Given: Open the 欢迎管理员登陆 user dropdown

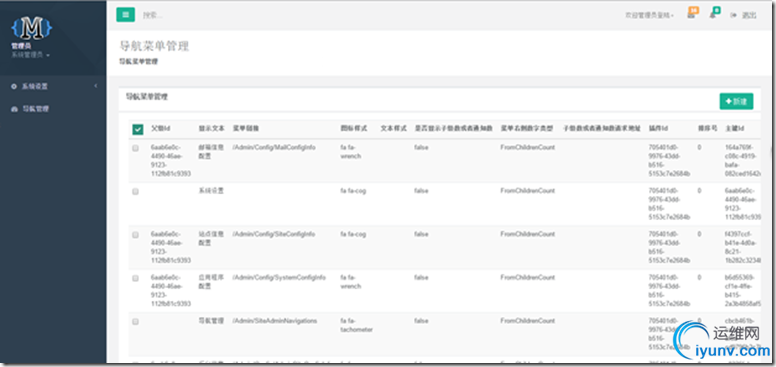Looking at the screenshot, I should pos(649,15).
